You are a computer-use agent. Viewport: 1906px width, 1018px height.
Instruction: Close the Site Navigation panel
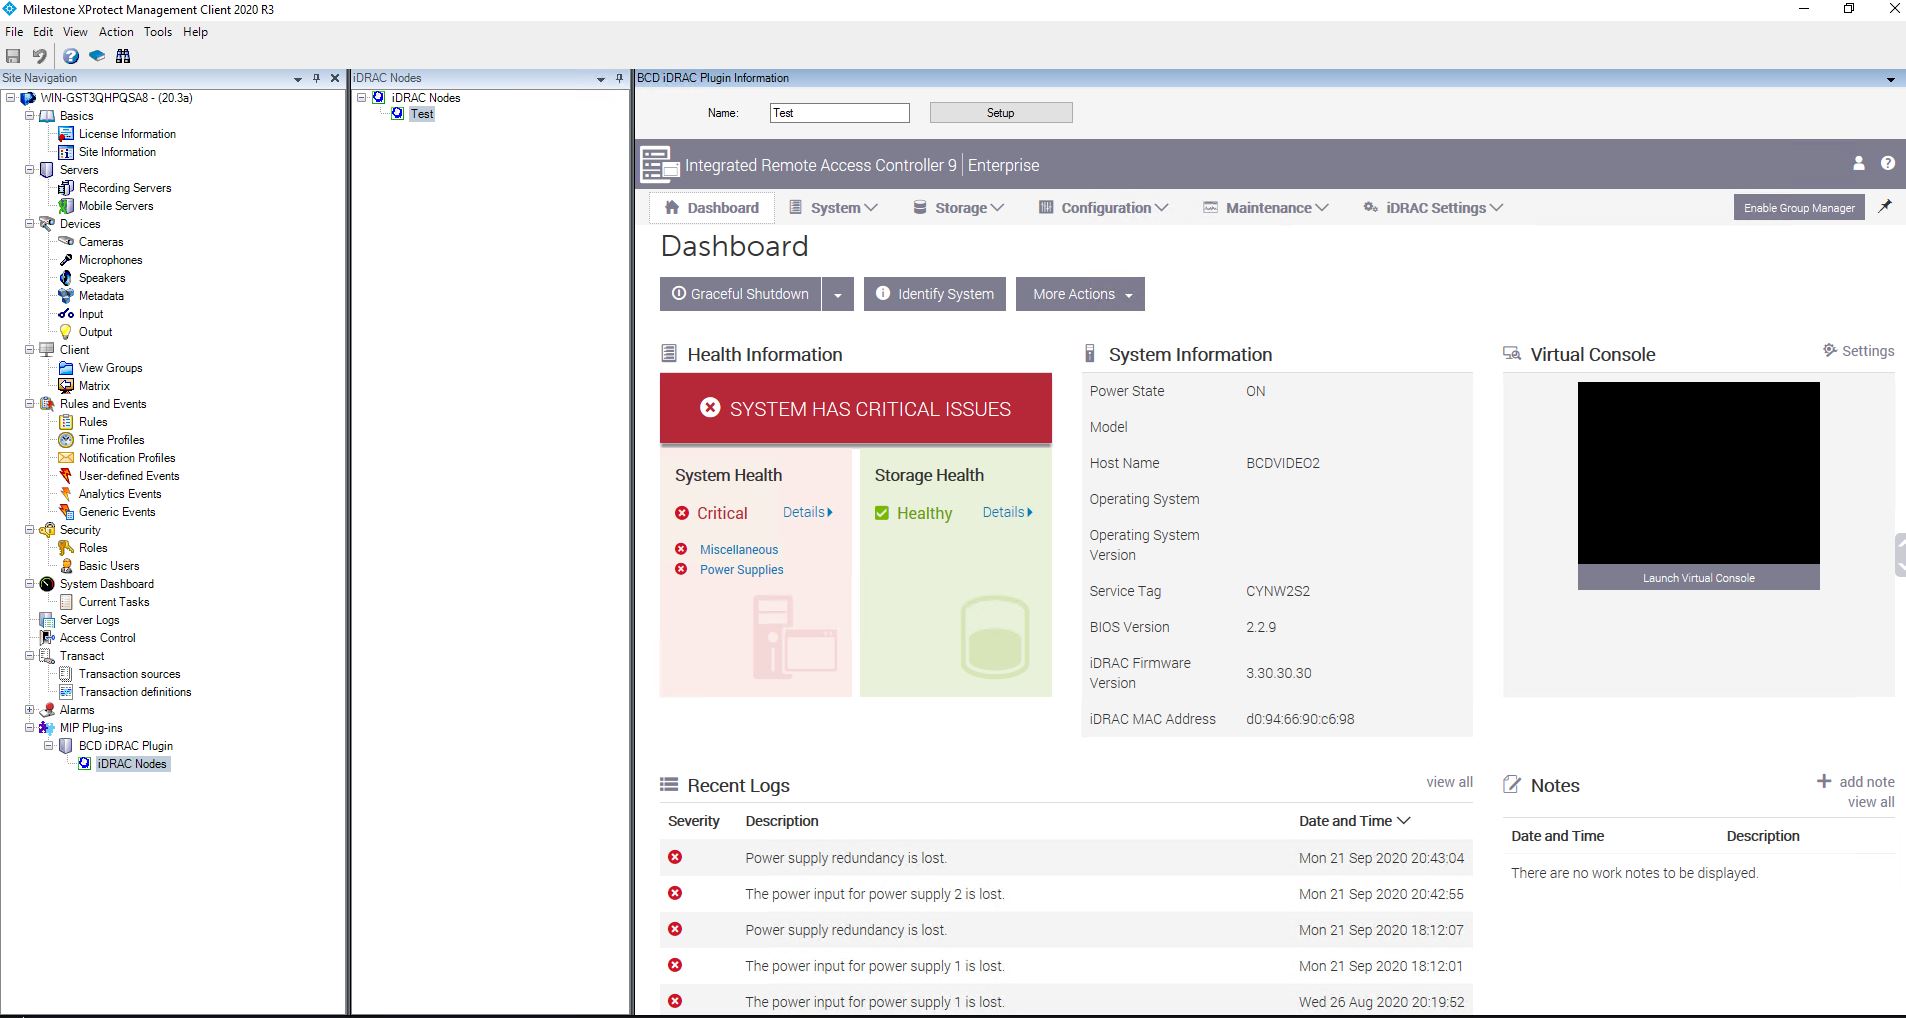[335, 78]
